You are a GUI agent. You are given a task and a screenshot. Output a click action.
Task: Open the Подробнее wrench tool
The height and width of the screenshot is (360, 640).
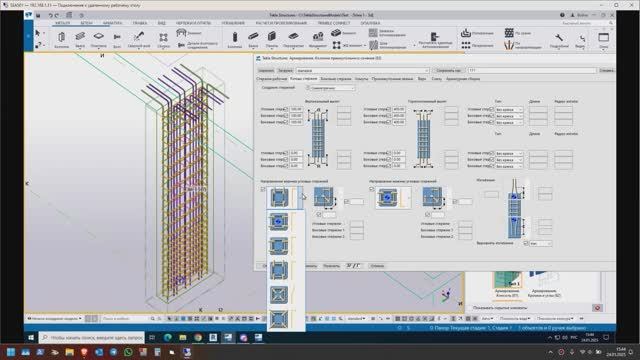point(559,40)
